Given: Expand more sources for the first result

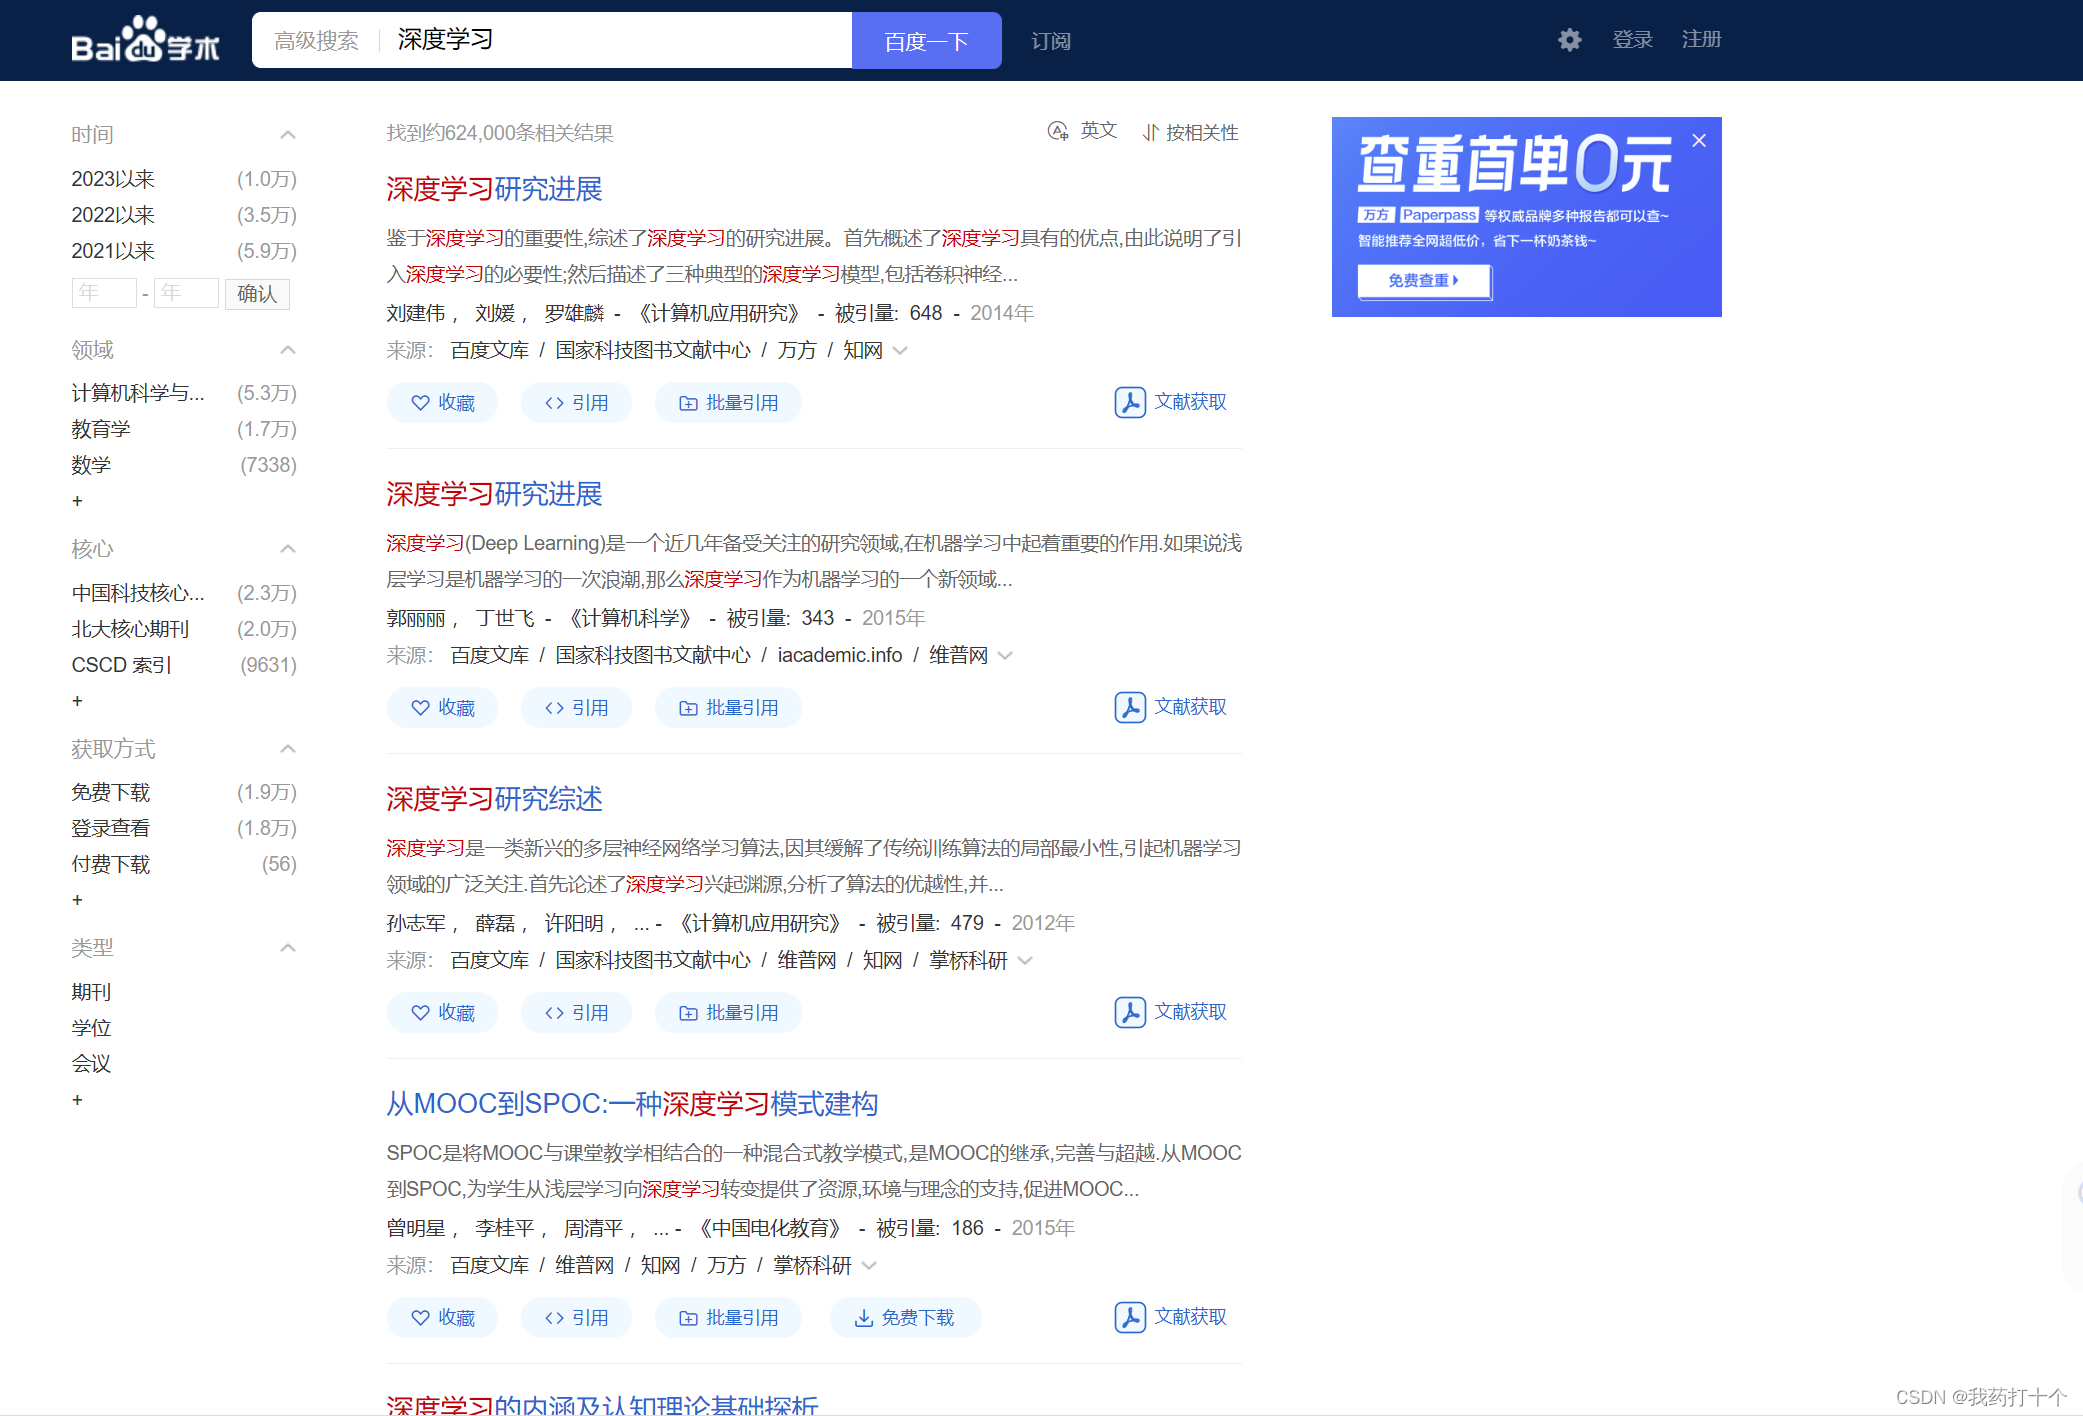Looking at the screenshot, I should tap(900, 351).
